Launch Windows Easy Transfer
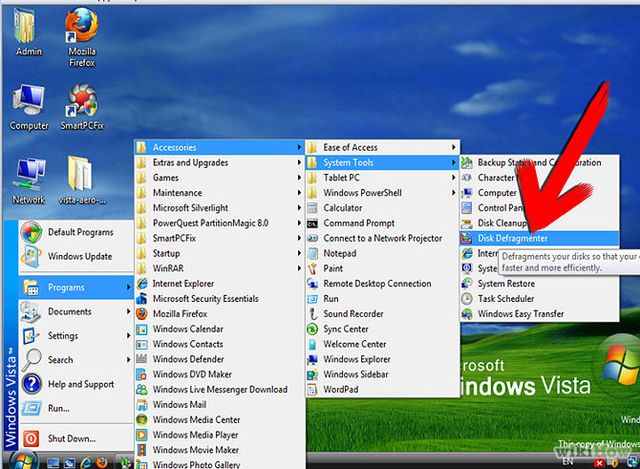This screenshot has width=640, height=469. point(540,314)
